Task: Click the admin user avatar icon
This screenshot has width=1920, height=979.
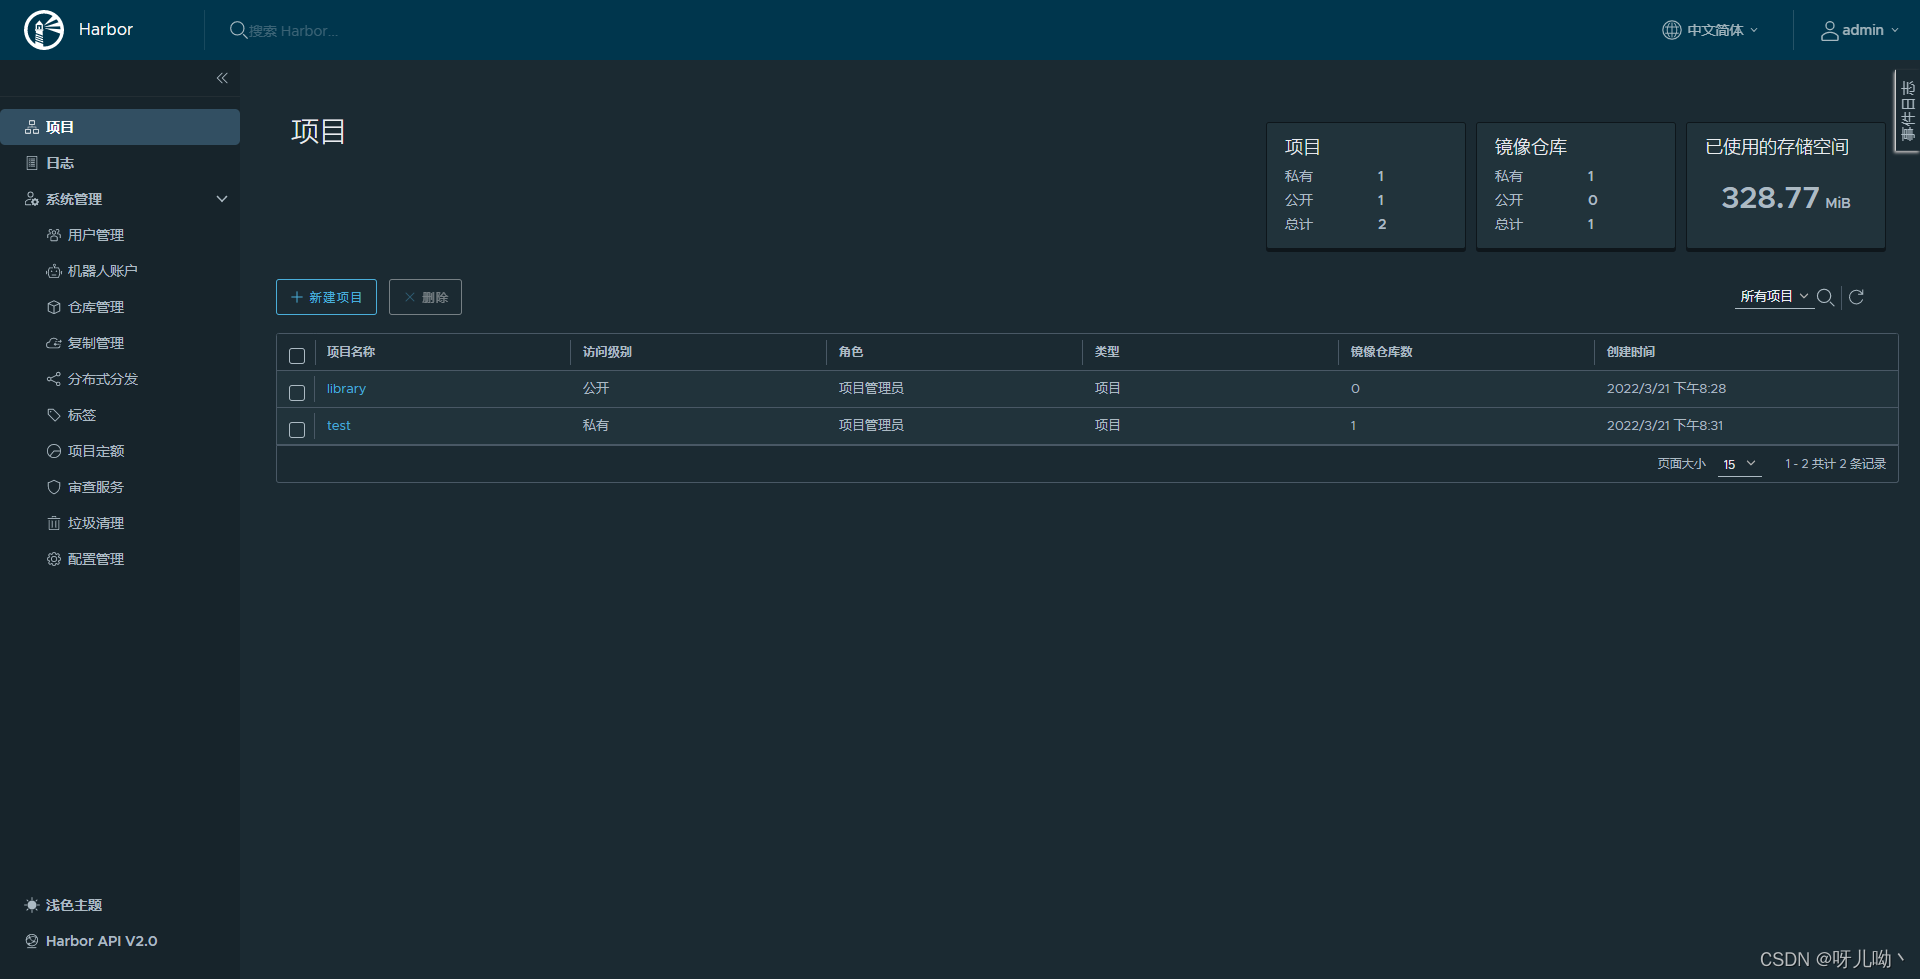Action: (x=1829, y=30)
